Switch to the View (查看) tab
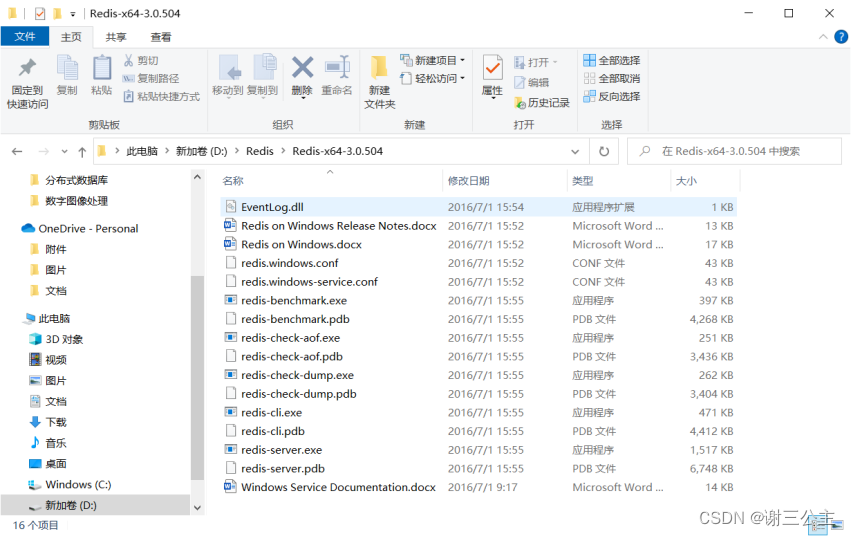 pyautogui.click(x=161, y=37)
